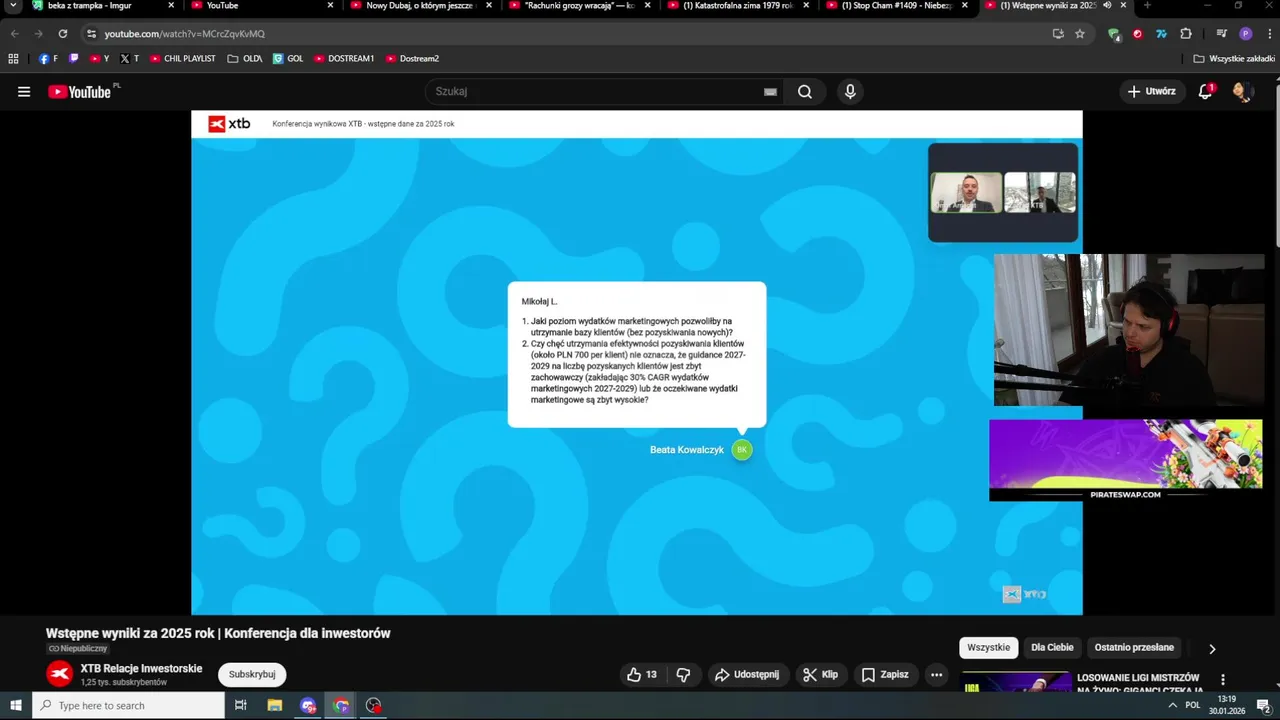Screen dimensions: 1280x720
Task: Open YouTube notifications bell
Action: coord(1206,92)
